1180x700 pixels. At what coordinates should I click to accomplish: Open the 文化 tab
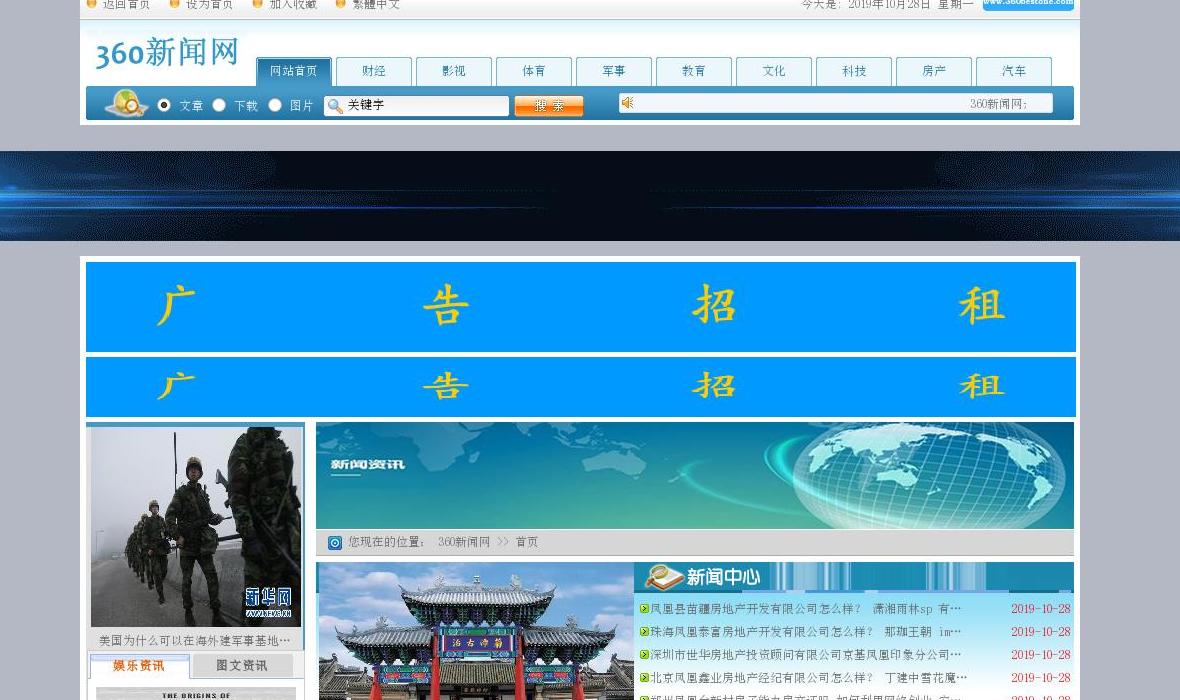(x=774, y=72)
